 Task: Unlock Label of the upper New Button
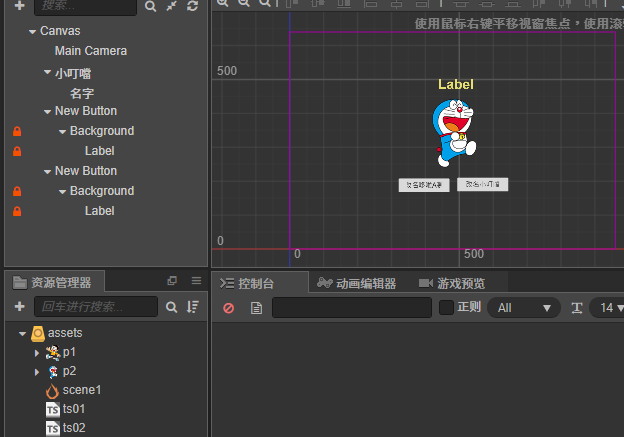click(x=17, y=151)
